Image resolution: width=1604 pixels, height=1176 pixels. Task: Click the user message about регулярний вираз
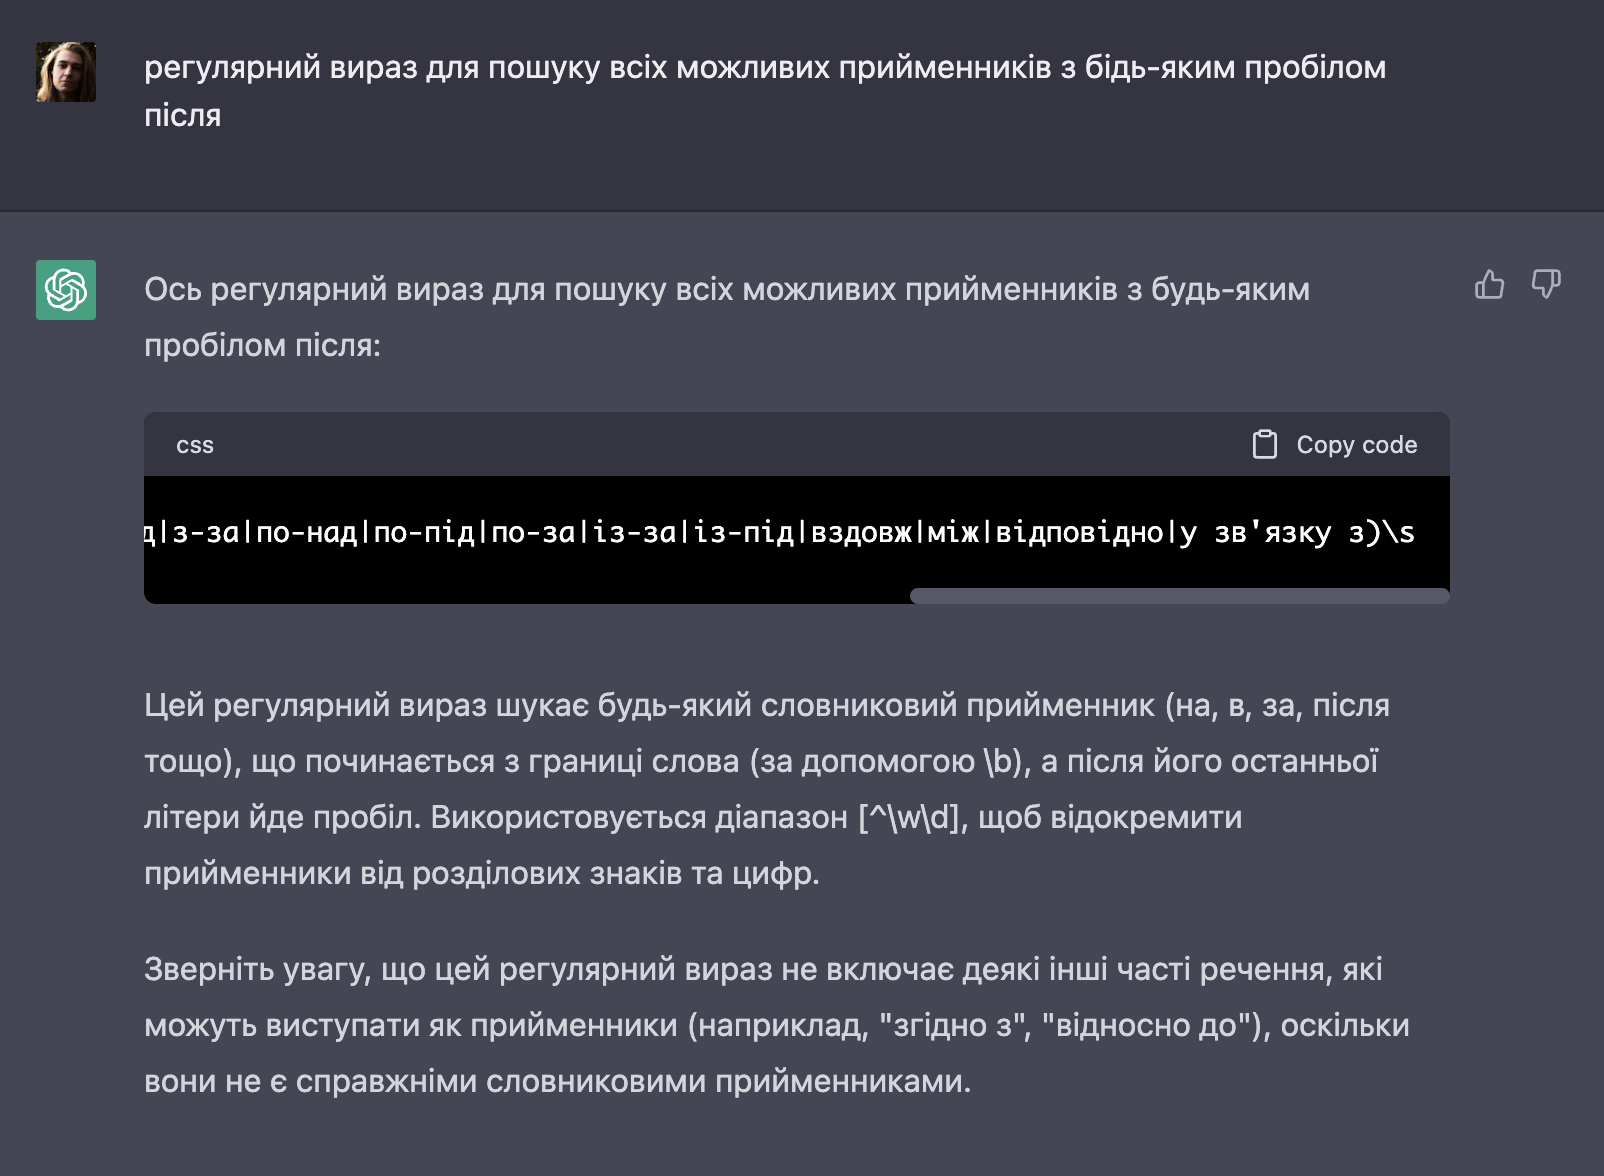[x=765, y=91]
